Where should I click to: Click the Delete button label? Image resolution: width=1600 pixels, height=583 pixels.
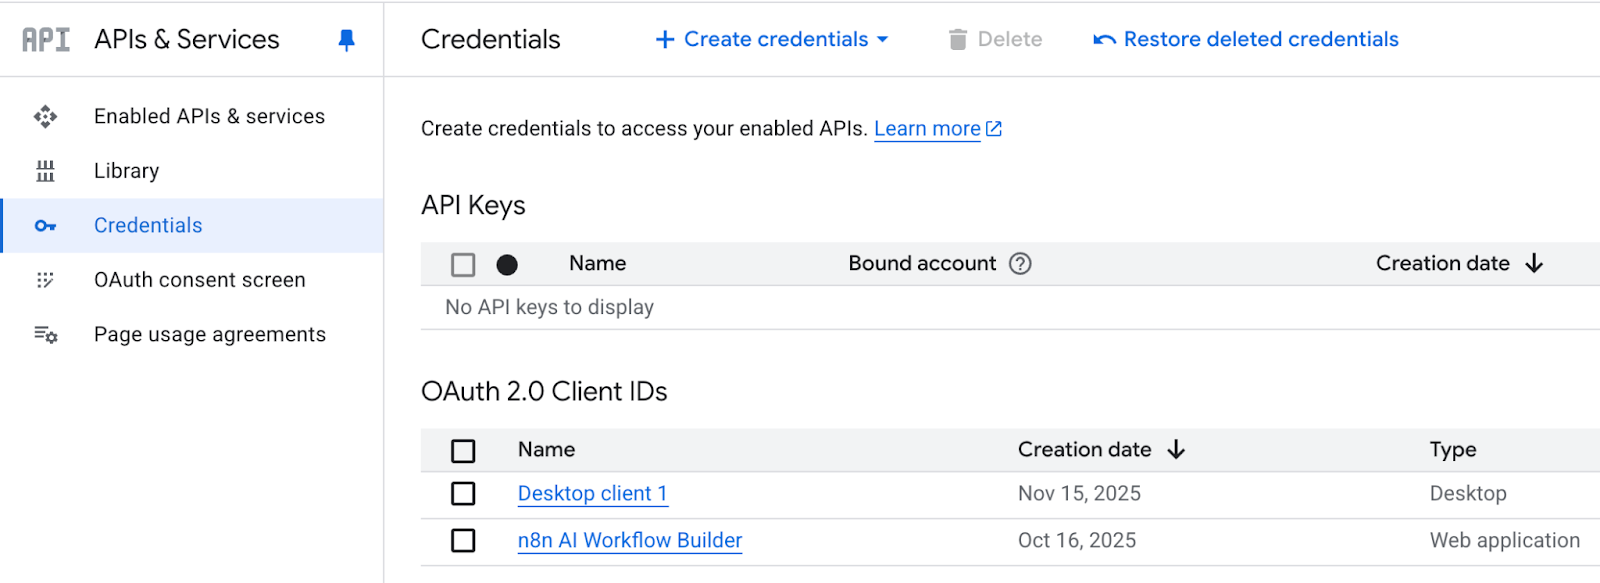tap(1010, 39)
